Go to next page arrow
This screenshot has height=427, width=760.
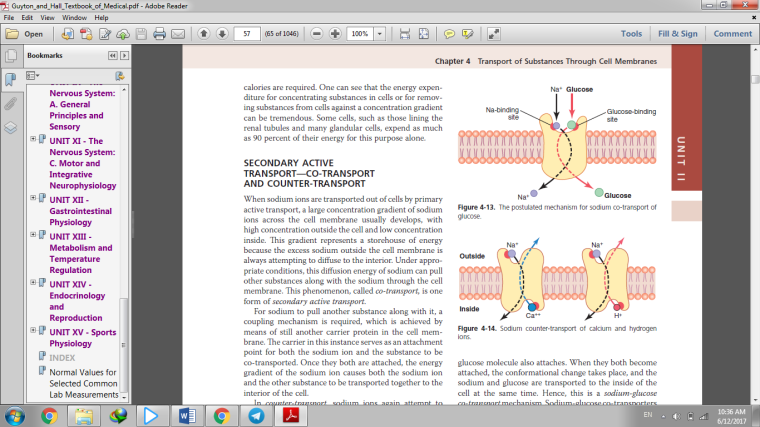pos(222,34)
